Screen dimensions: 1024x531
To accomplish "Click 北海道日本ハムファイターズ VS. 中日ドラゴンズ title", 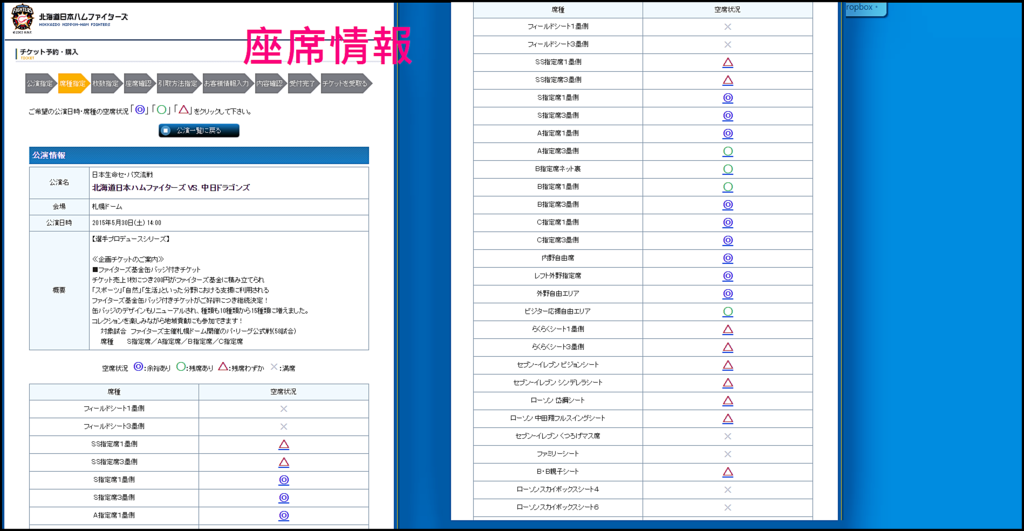I will click(x=170, y=187).
